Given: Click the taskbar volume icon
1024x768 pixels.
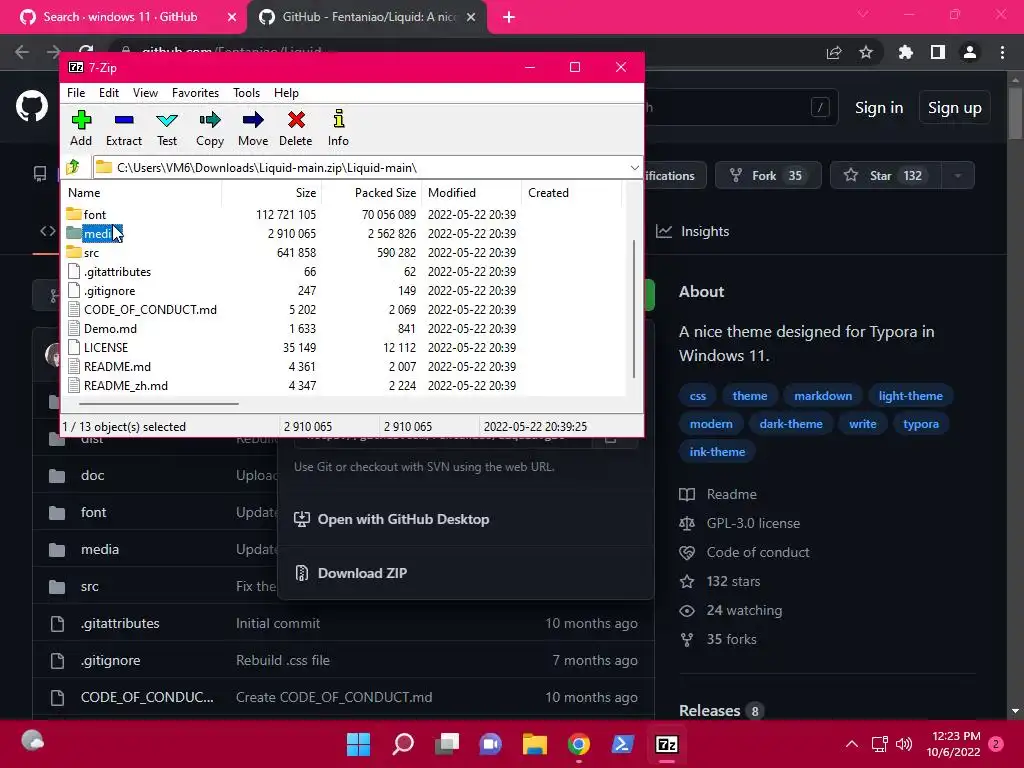Looking at the screenshot, I should 904,744.
